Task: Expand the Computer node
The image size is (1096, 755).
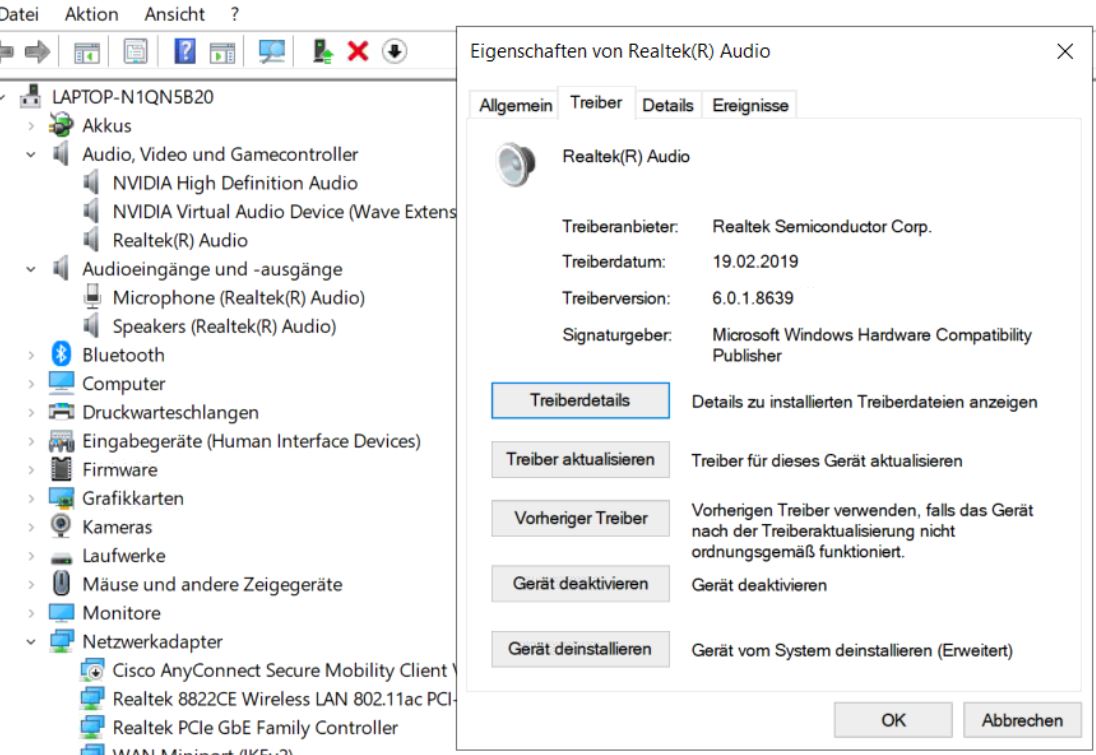Action: pyautogui.click(x=31, y=384)
